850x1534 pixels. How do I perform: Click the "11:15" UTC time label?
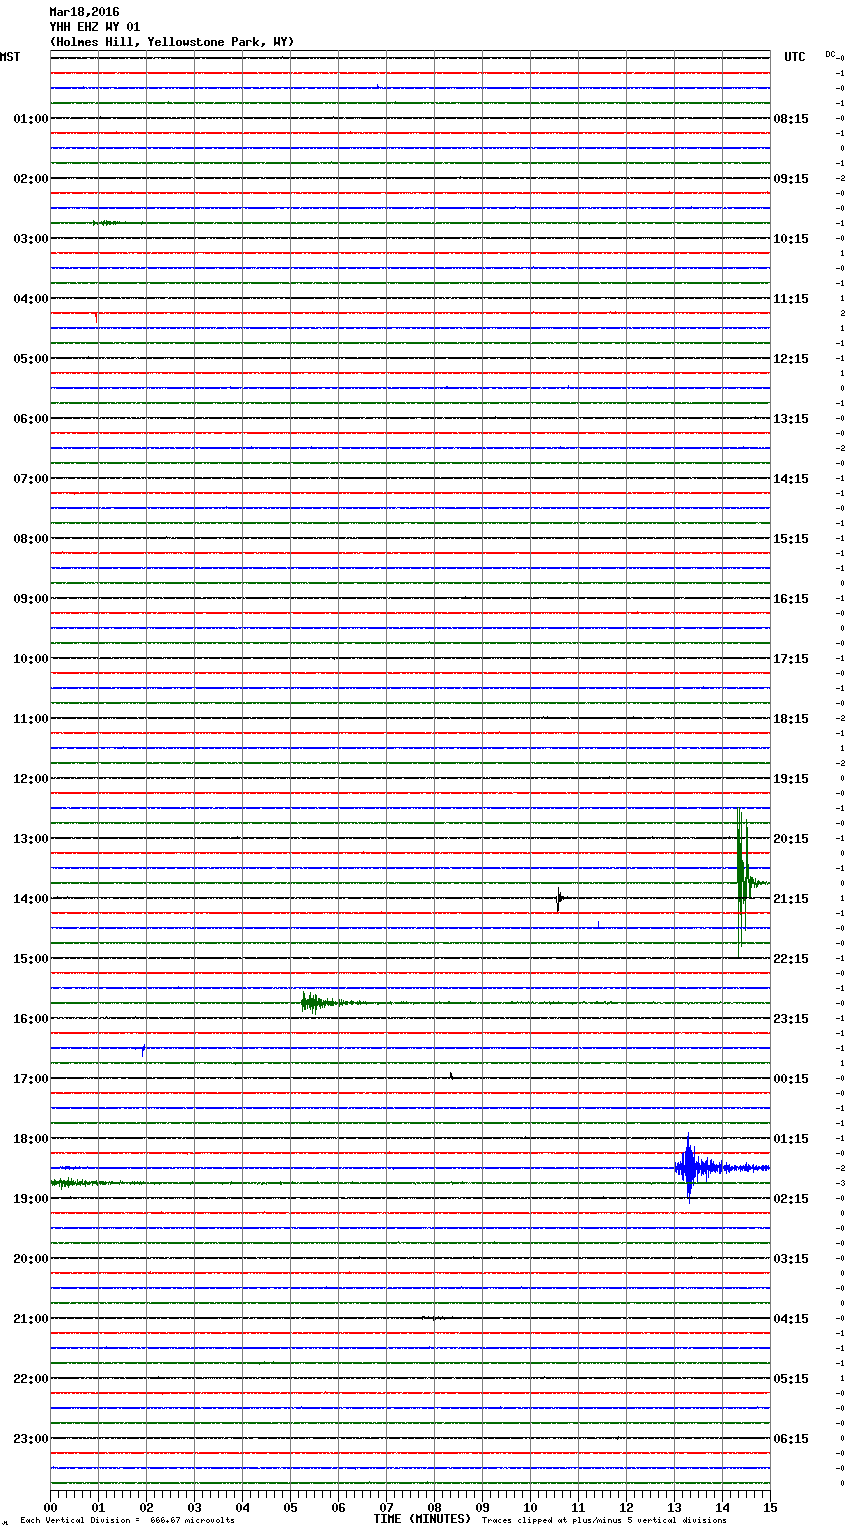point(791,299)
